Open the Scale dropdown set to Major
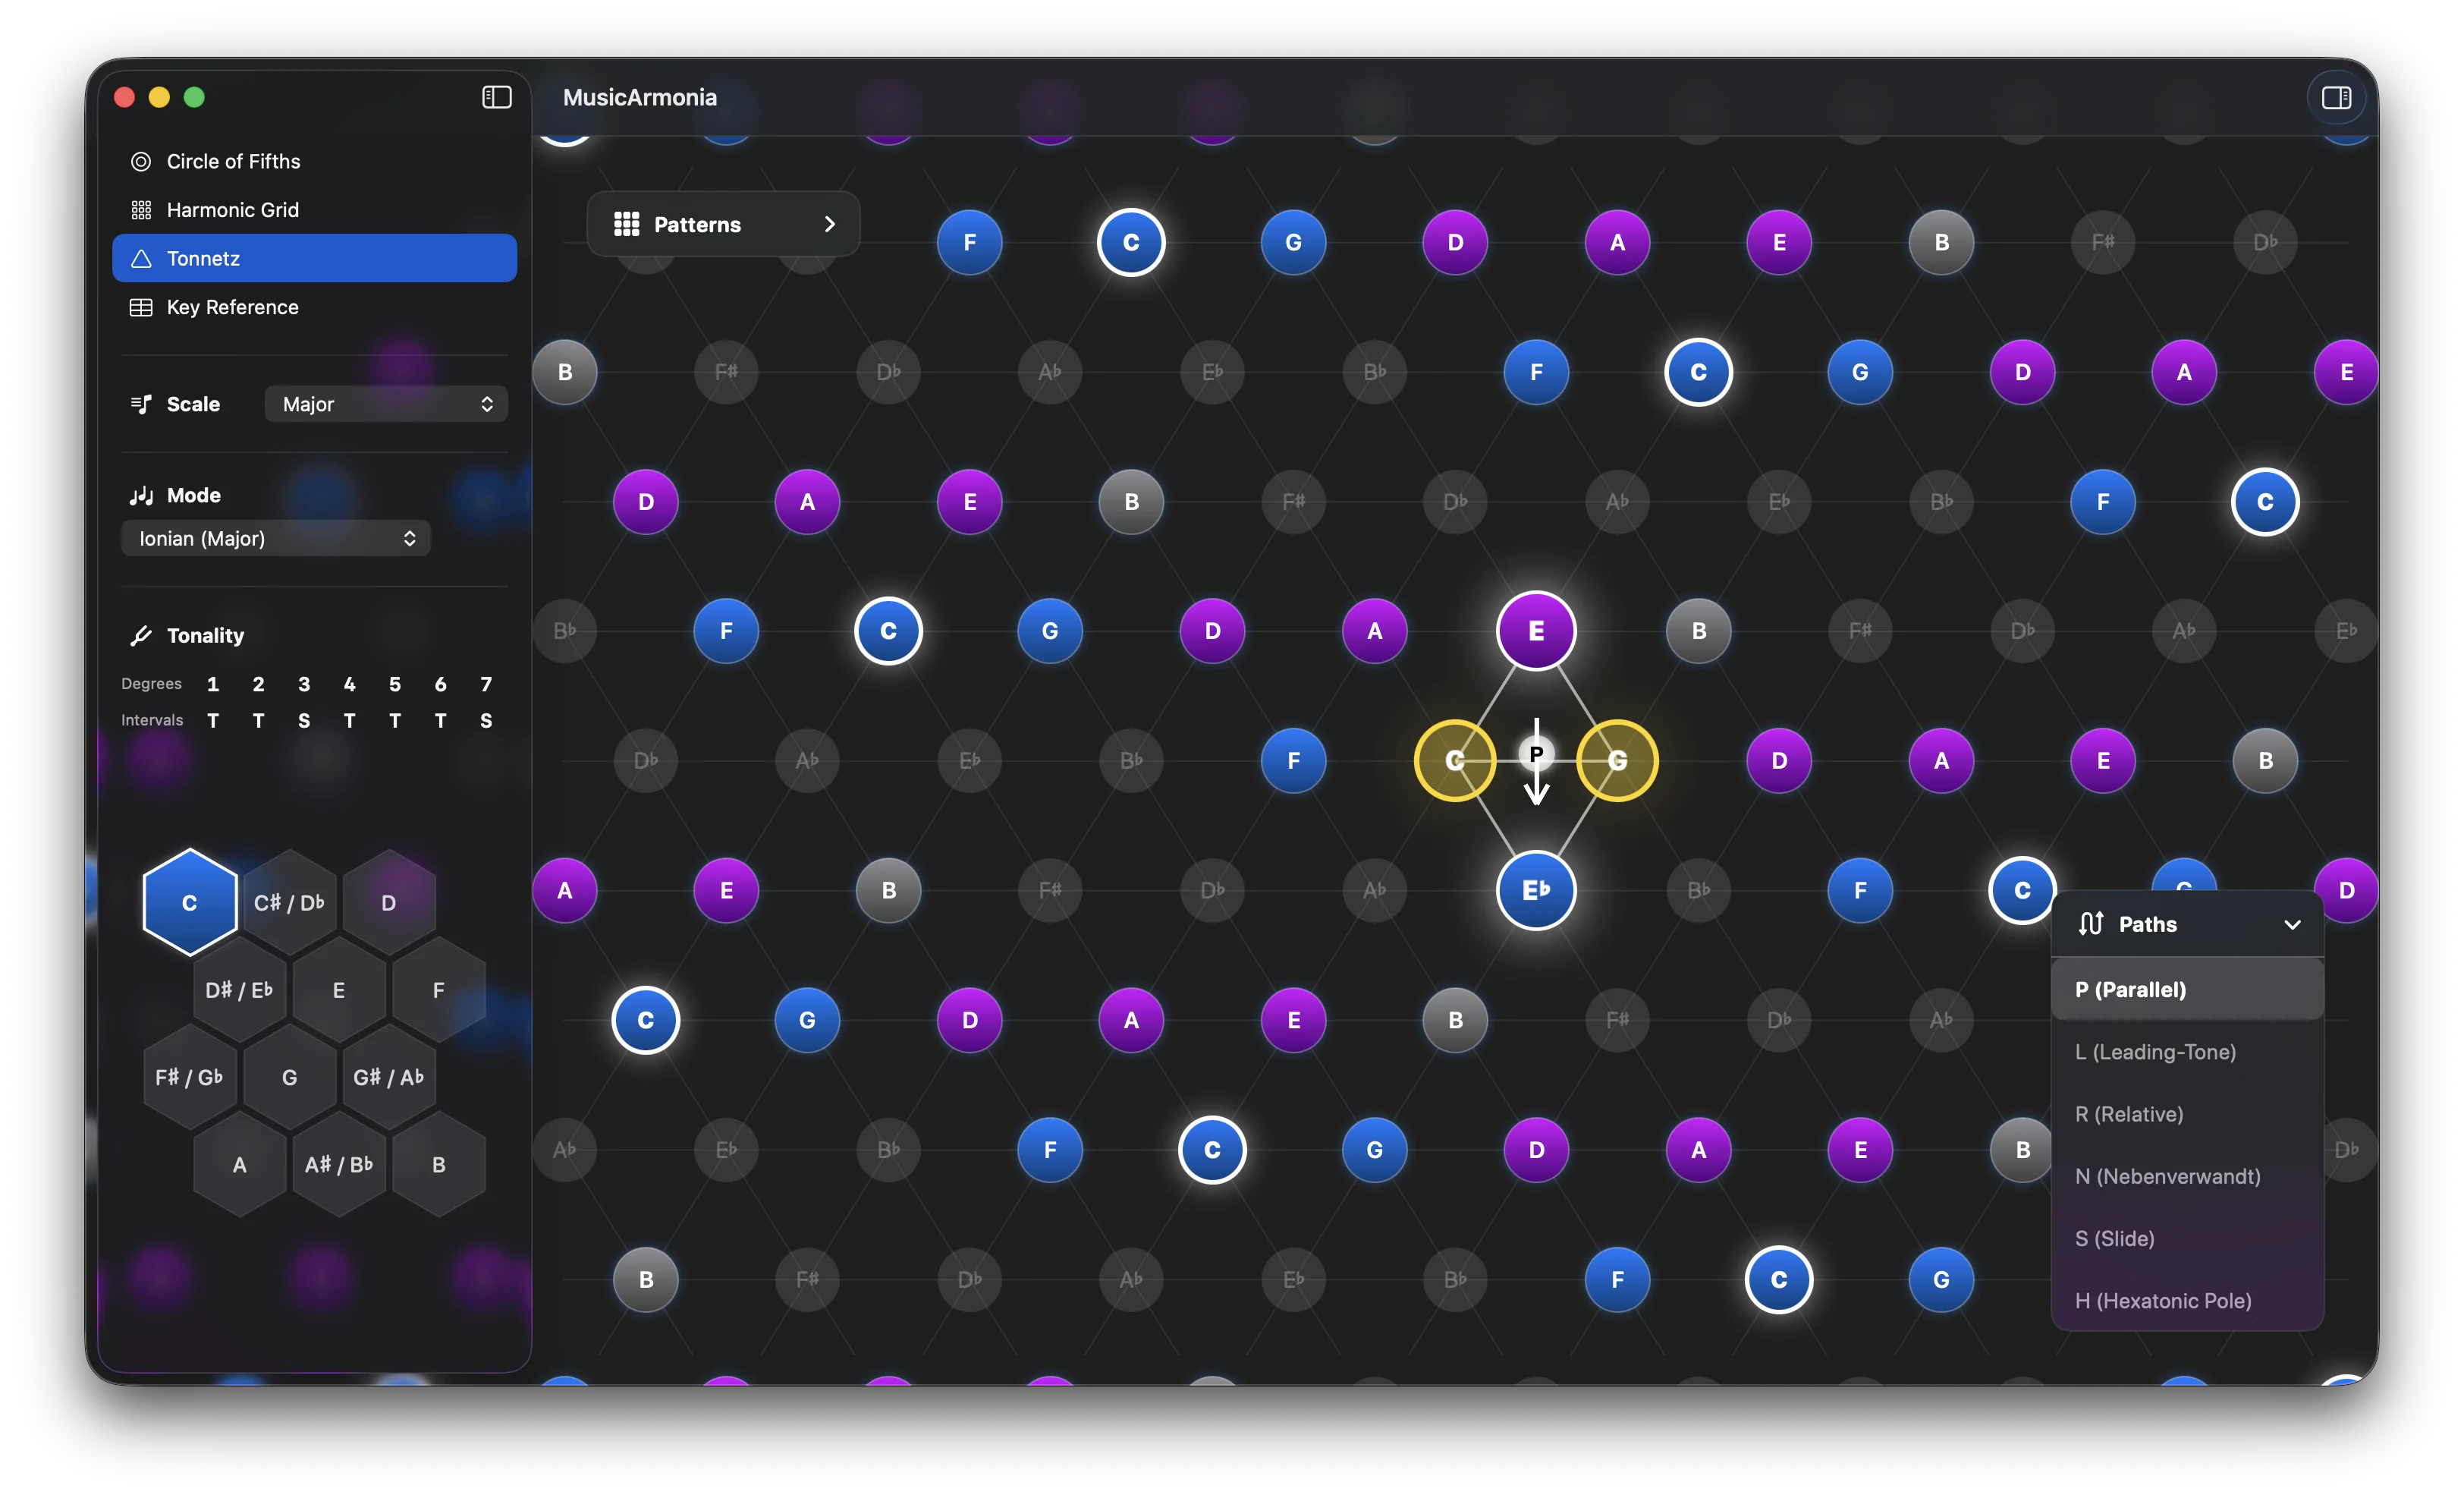Viewport: 2464px width, 1498px height. click(x=386, y=404)
